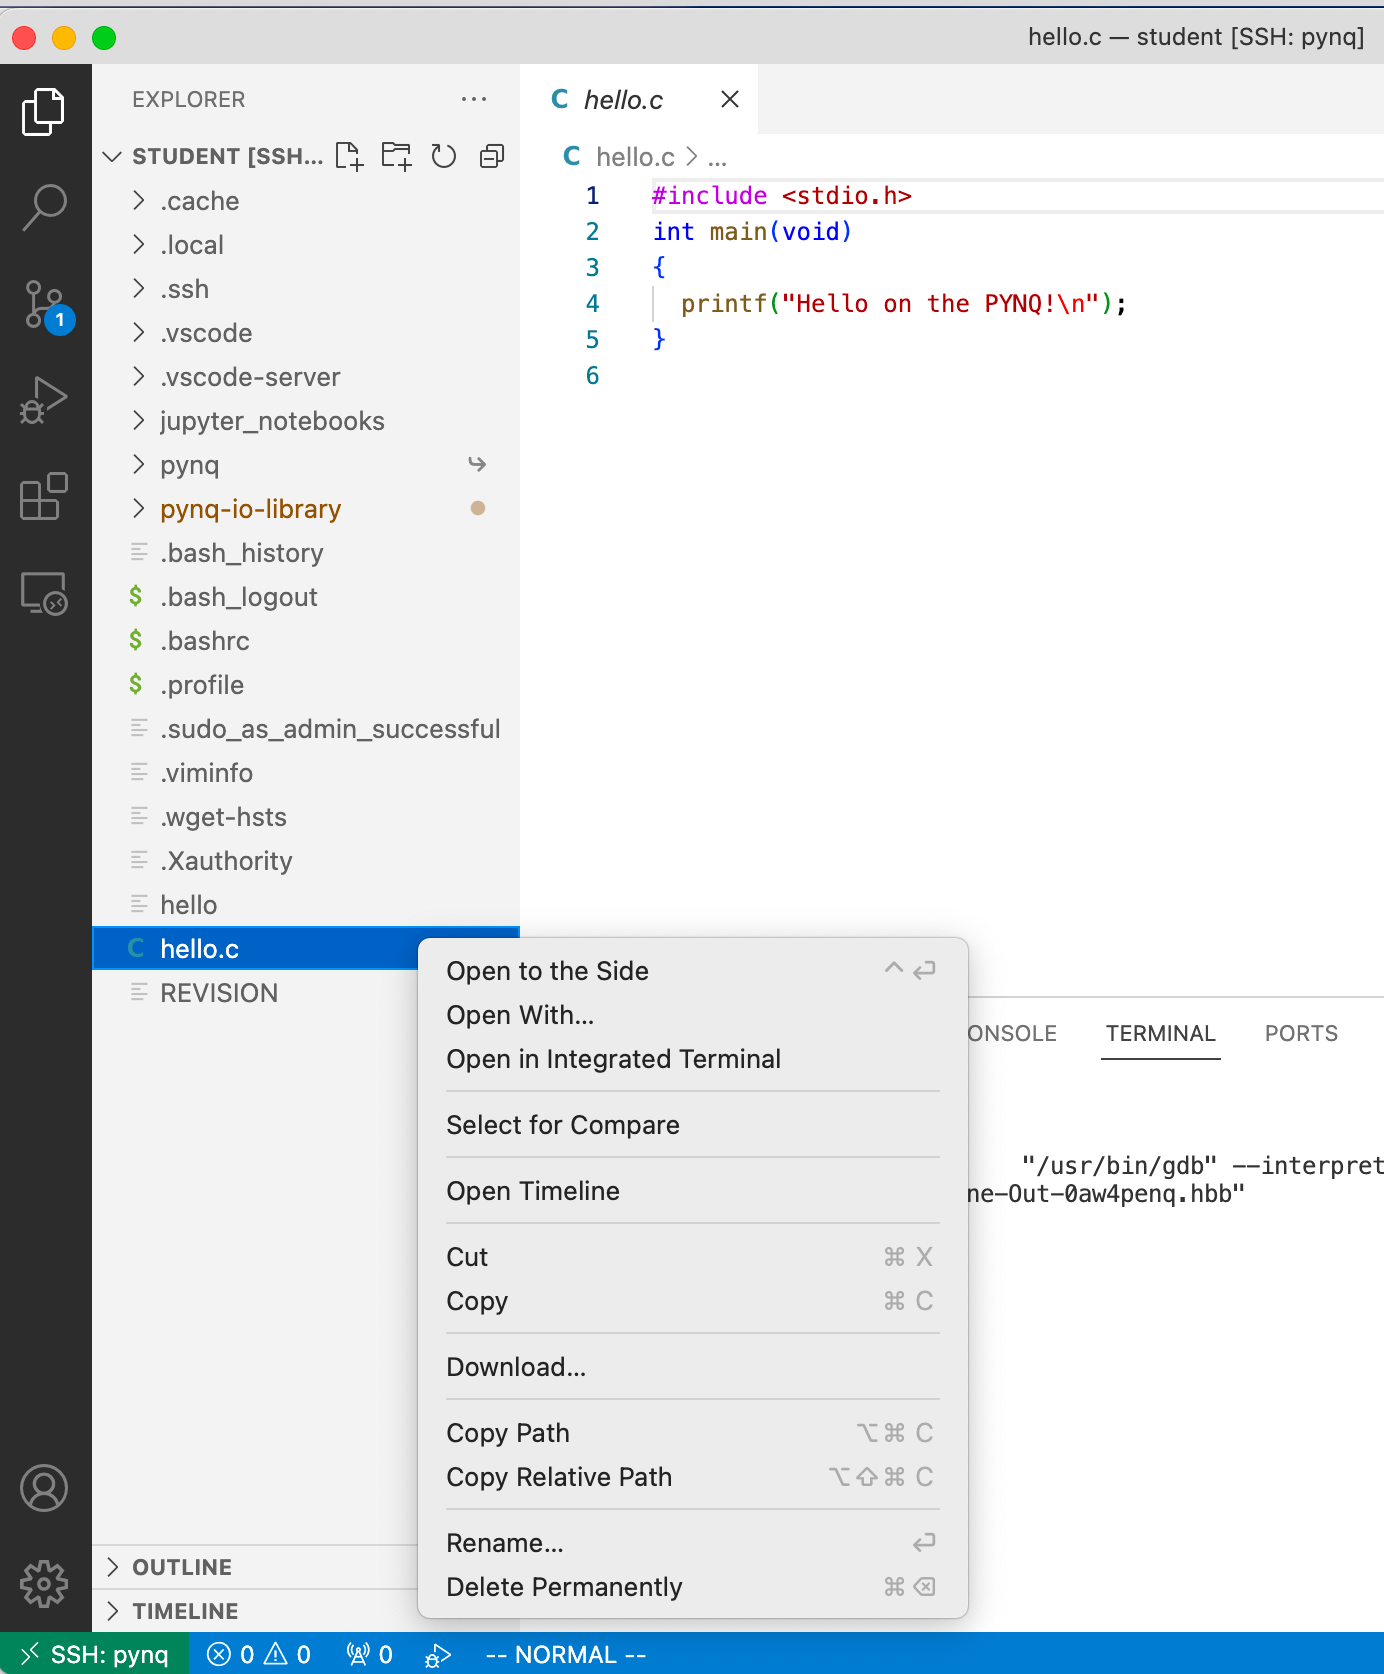Expand the .vscode folder
1384x1674 pixels.
tap(306, 333)
